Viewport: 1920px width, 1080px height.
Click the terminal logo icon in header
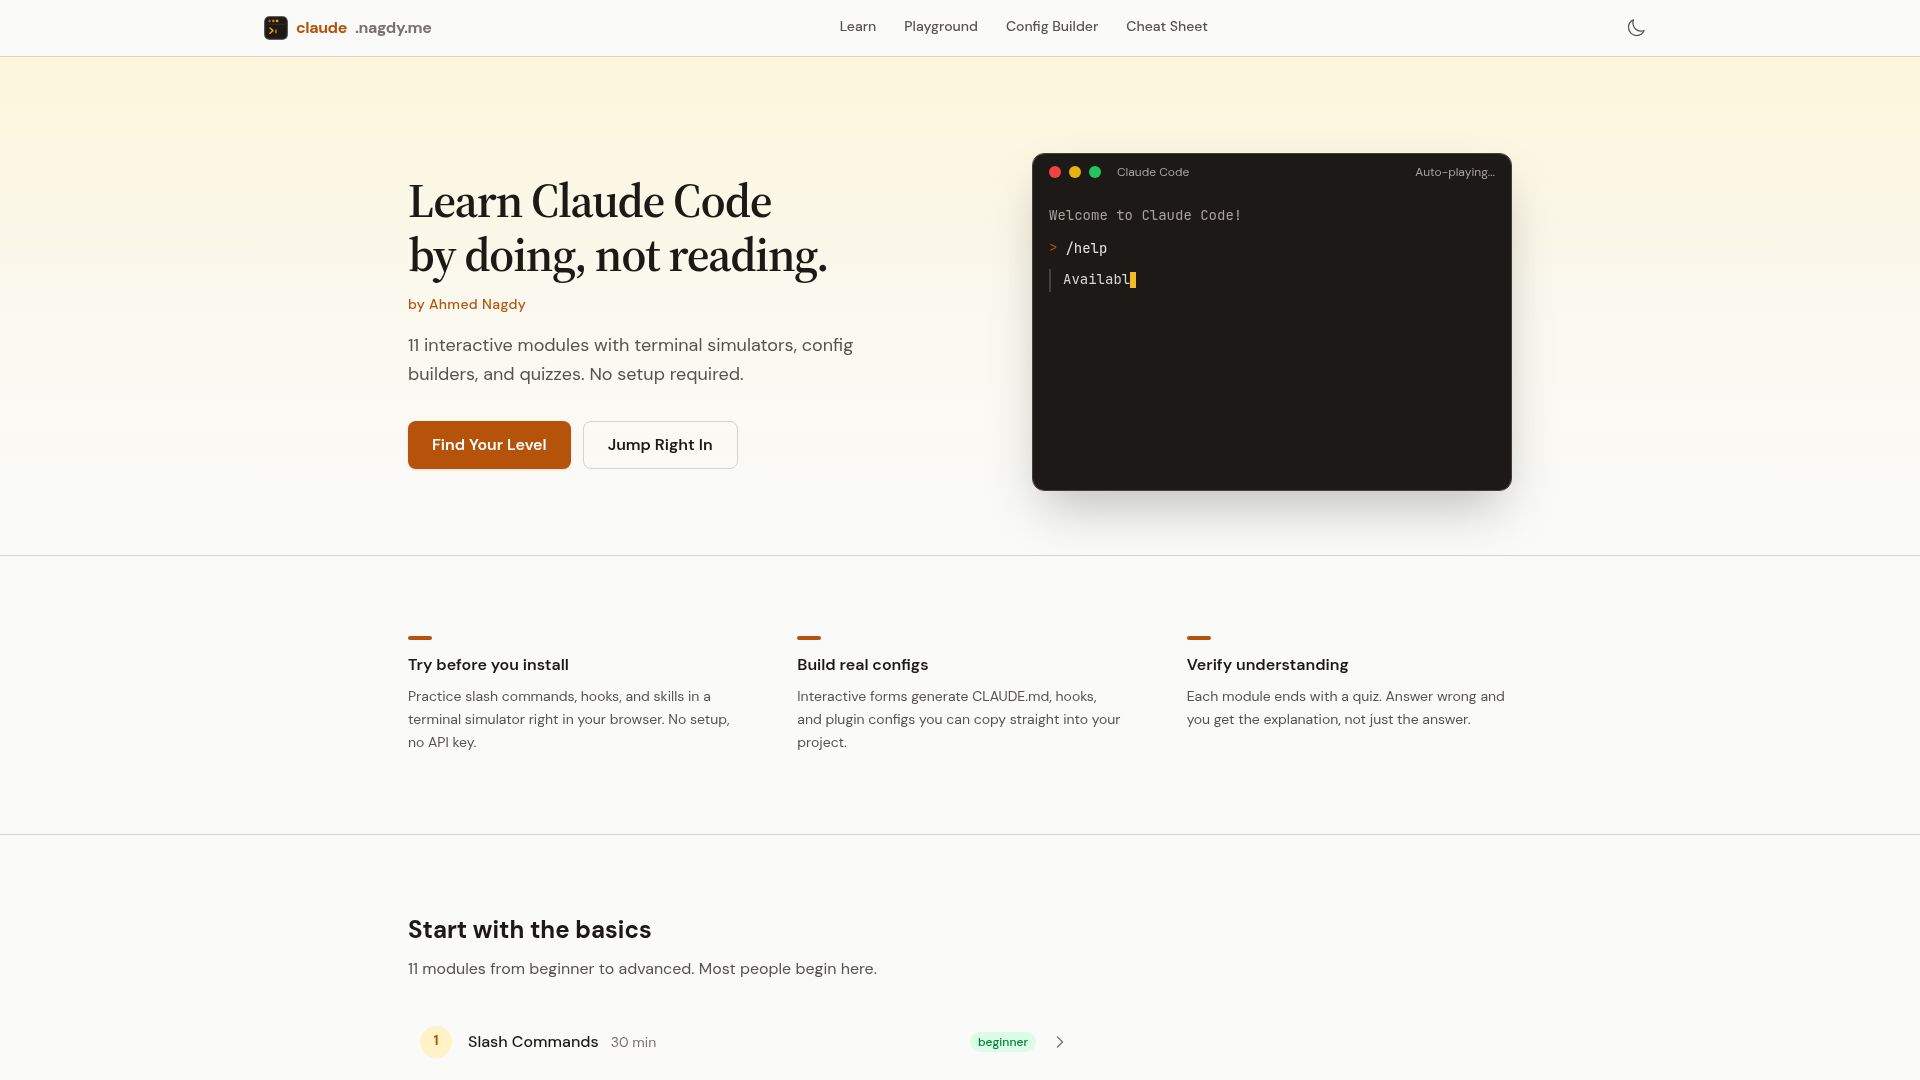275,28
